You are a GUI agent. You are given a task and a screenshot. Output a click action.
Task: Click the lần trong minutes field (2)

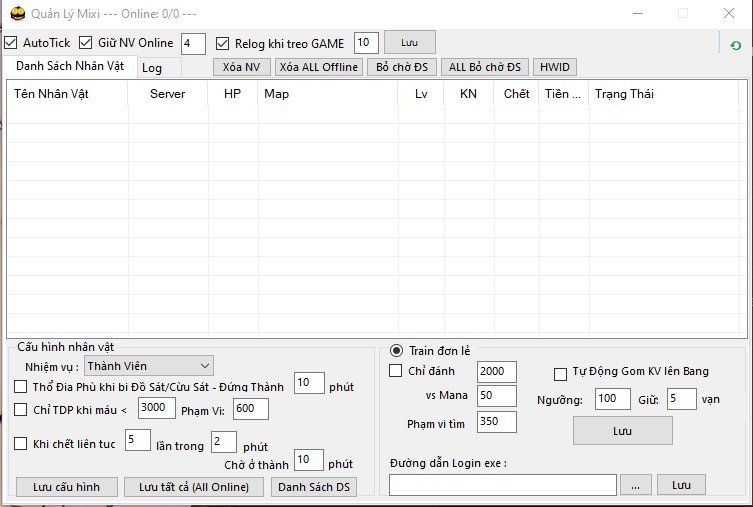224,442
